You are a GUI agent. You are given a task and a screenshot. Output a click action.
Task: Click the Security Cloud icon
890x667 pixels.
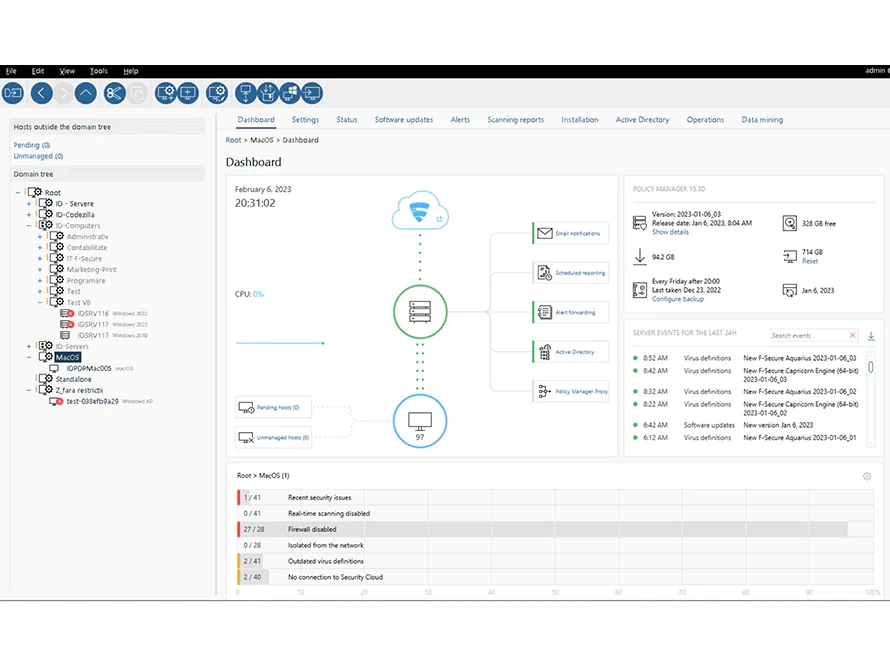click(419, 212)
